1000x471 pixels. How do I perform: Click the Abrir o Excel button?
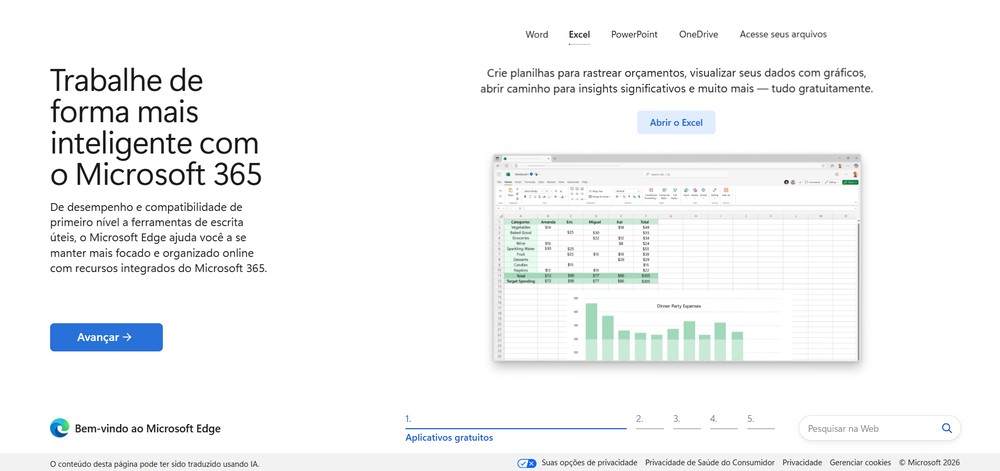click(x=676, y=122)
